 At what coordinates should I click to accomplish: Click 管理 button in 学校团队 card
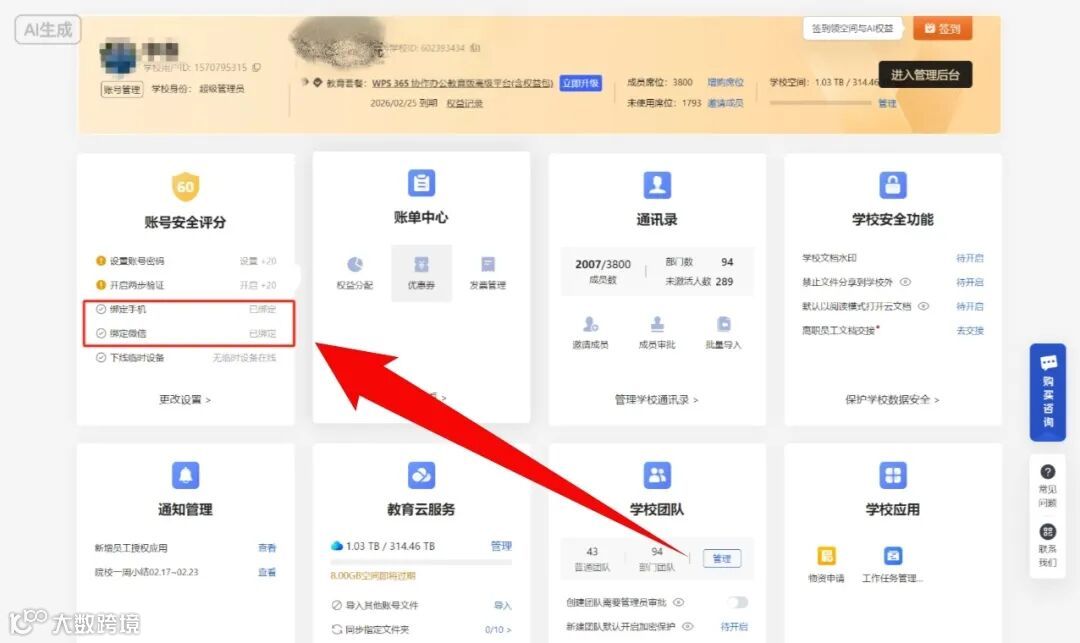(722, 558)
